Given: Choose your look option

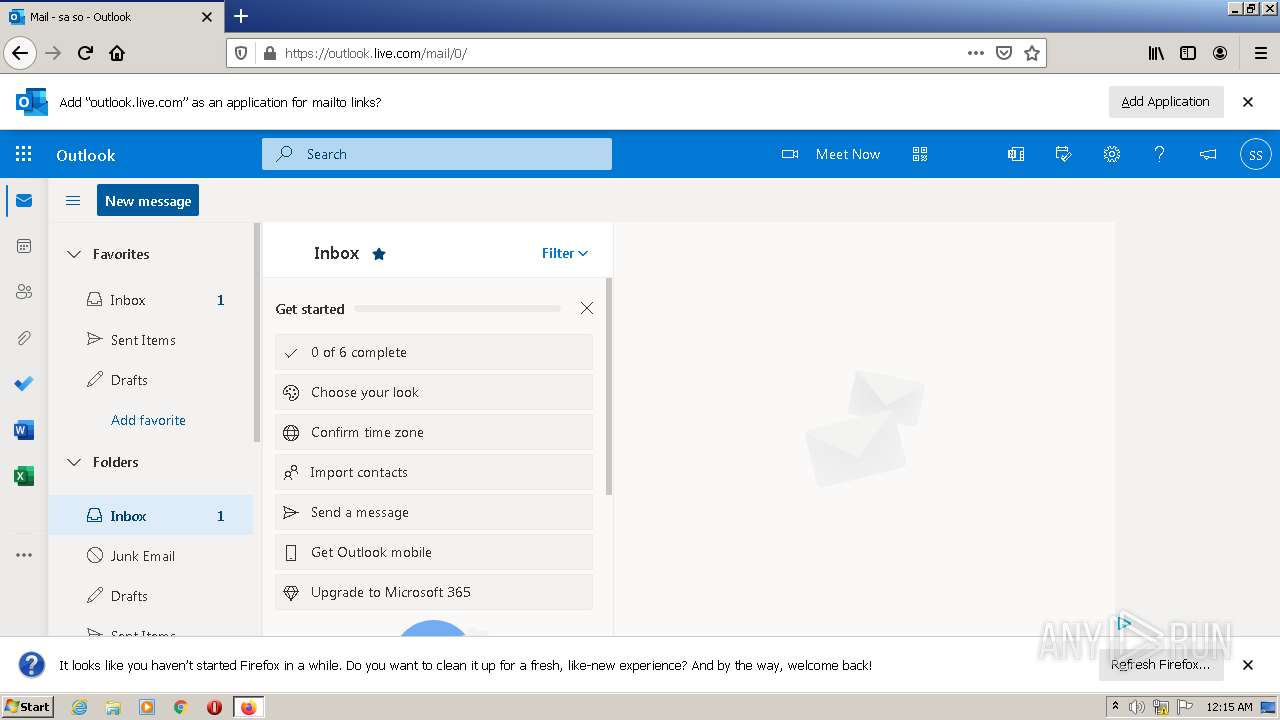Looking at the screenshot, I should point(434,392).
